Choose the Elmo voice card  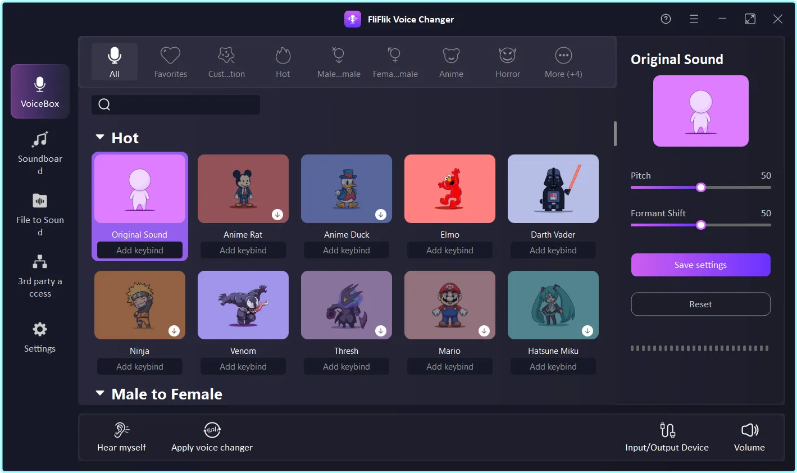click(449, 188)
